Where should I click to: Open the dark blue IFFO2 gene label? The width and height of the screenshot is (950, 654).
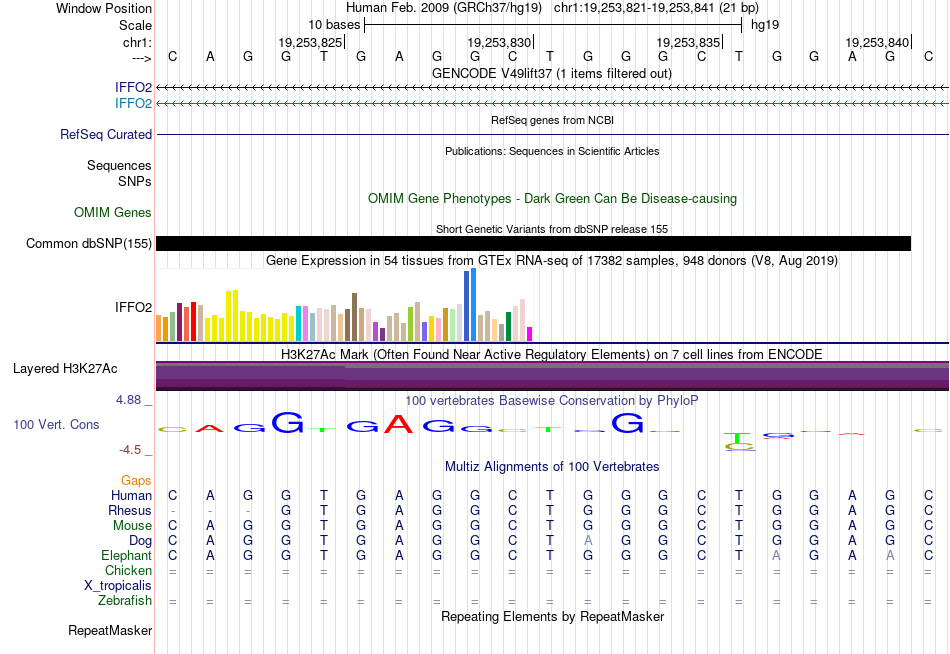tap(133, 87)
